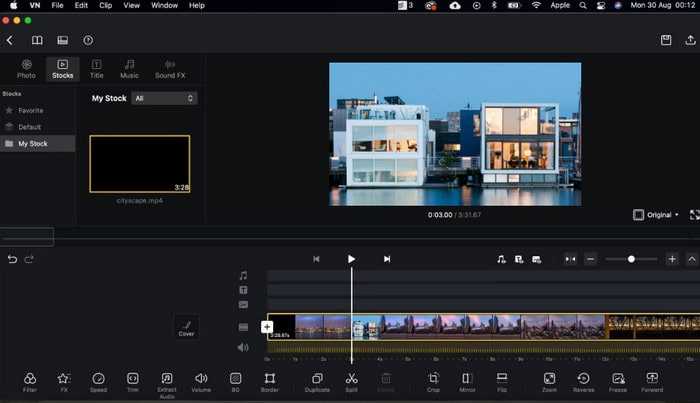Click the add text track icon
This screenshot has width=700, height=403.
tap(519, 259)
